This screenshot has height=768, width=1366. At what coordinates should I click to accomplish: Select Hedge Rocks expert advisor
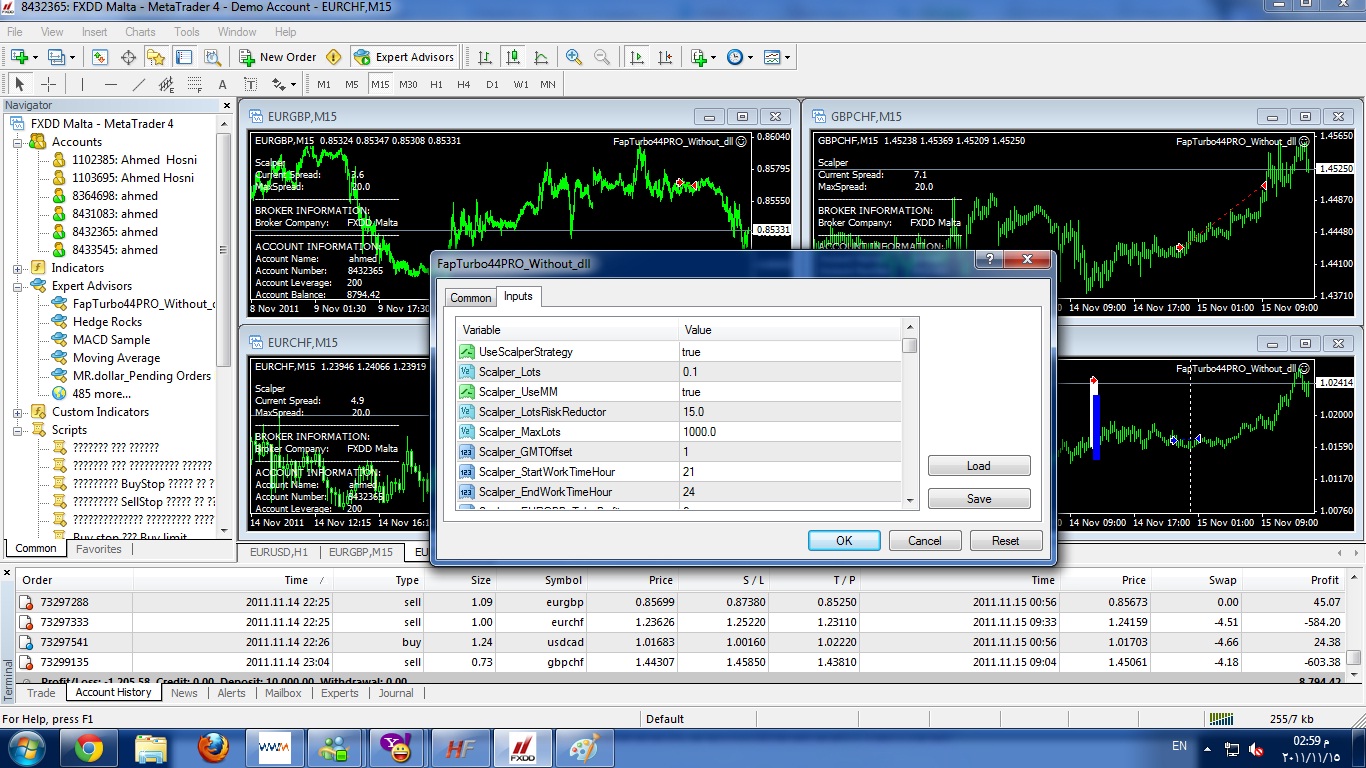click(x=107, y=322)
